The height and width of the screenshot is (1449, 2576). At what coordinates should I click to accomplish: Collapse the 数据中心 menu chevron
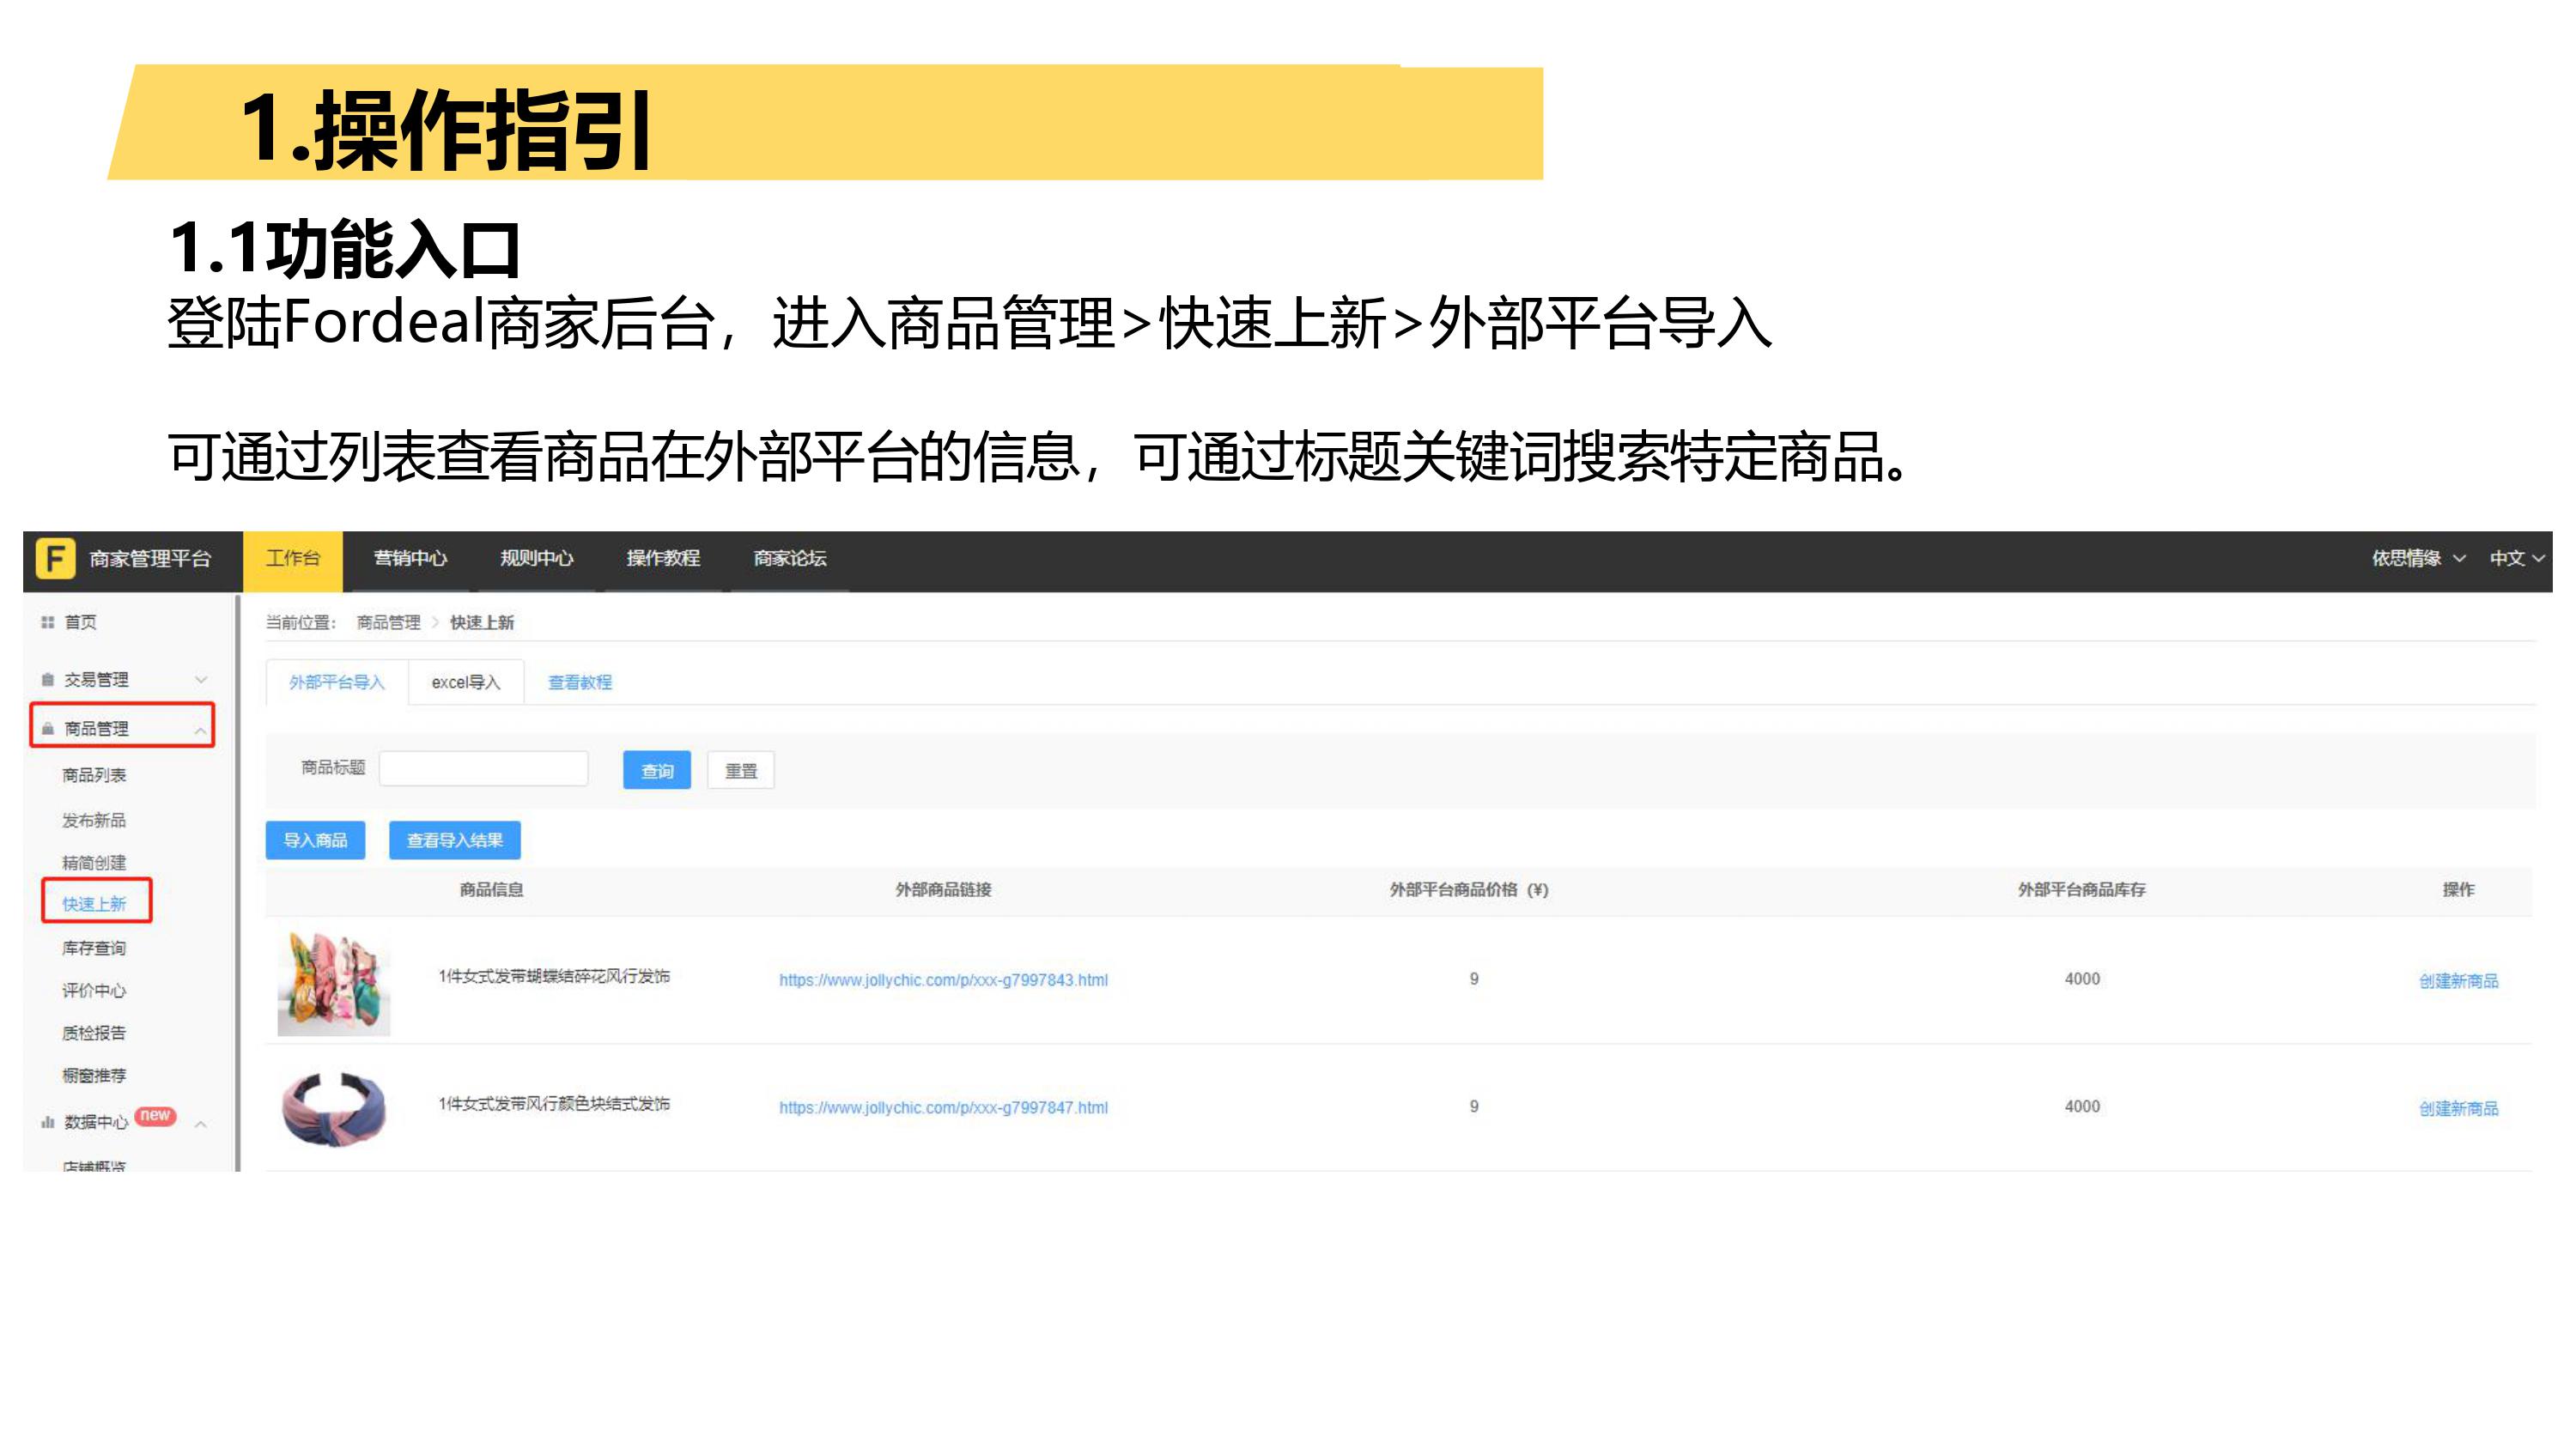pos(201,1124)
